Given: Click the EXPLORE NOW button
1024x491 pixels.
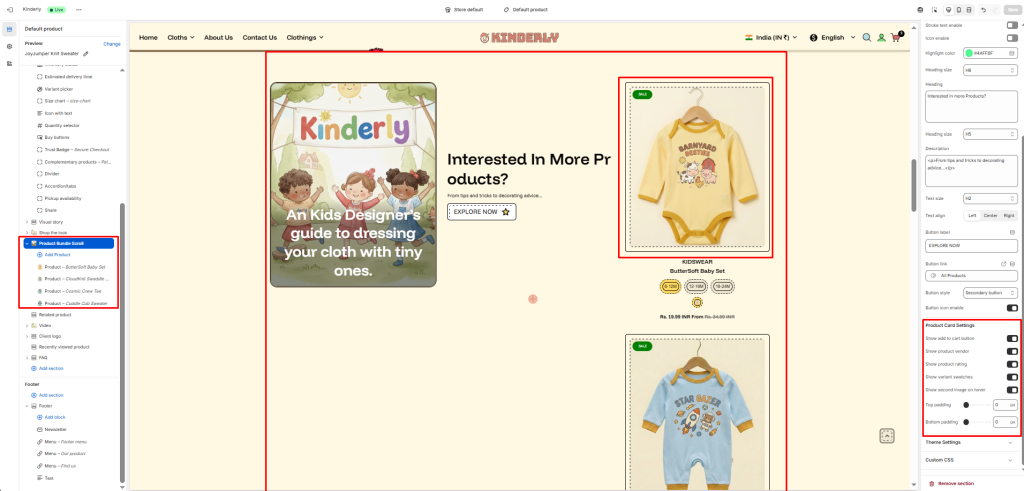Looking at the screenshot, I should (481, 212).
